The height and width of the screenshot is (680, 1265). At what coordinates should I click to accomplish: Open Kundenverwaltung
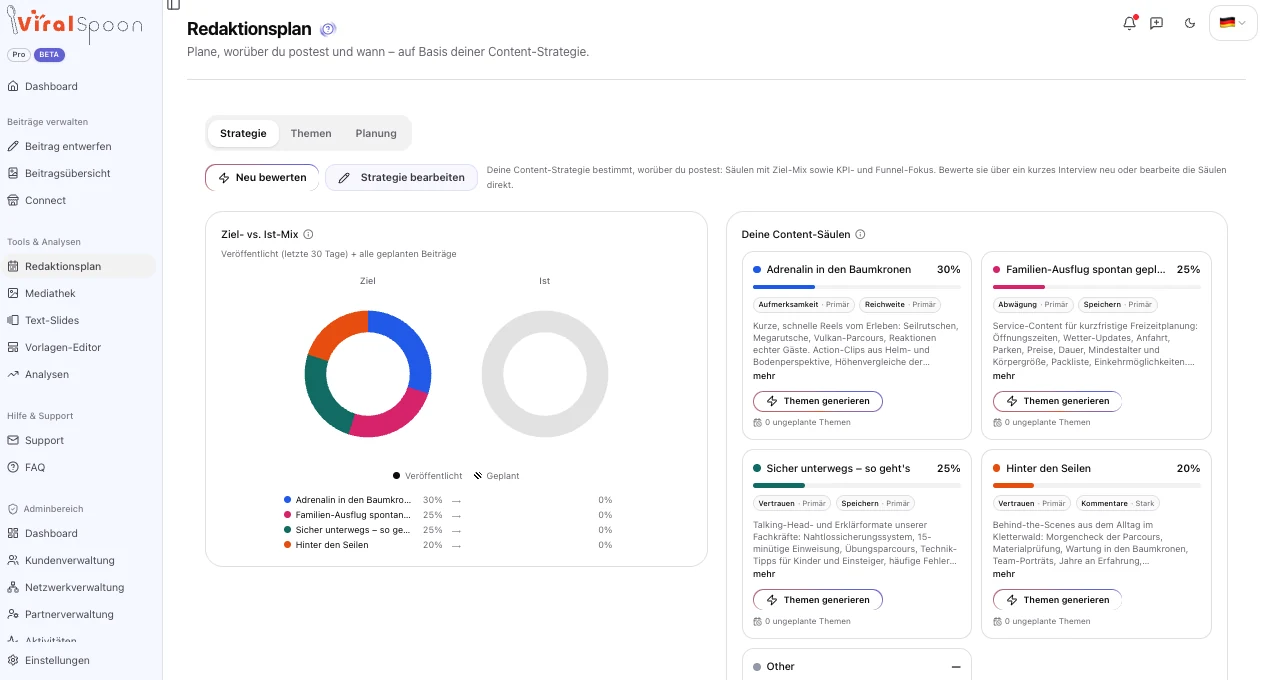click(x=80, y=560)
